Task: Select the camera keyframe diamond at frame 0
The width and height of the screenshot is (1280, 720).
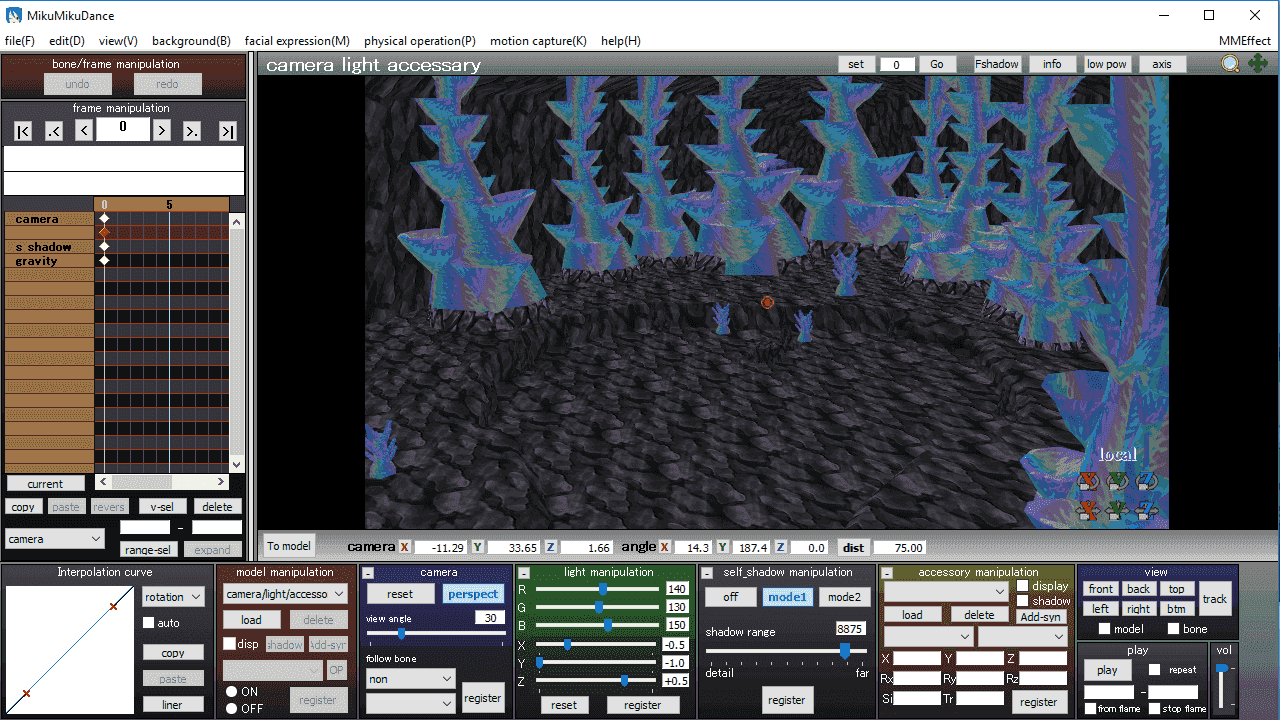Action: click(104, 218)
